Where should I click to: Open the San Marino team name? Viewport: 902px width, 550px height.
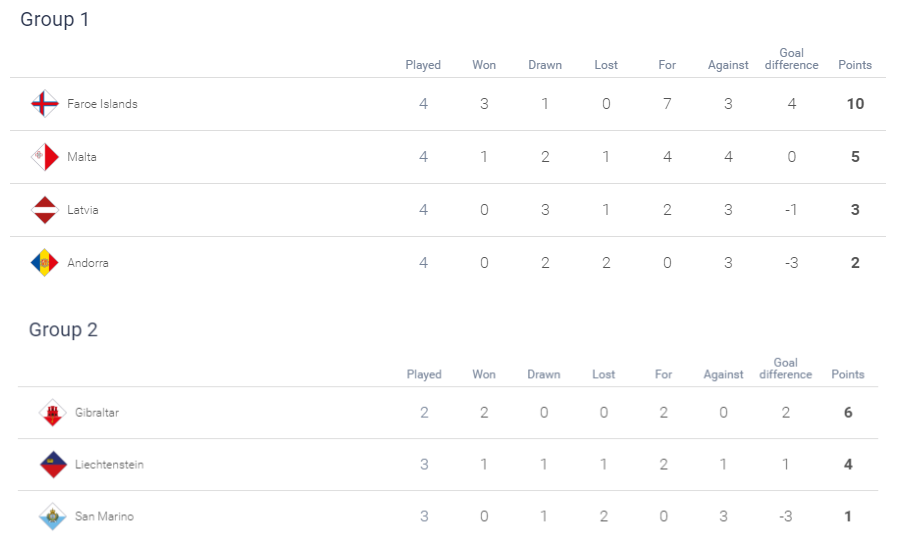click(104, 516)
